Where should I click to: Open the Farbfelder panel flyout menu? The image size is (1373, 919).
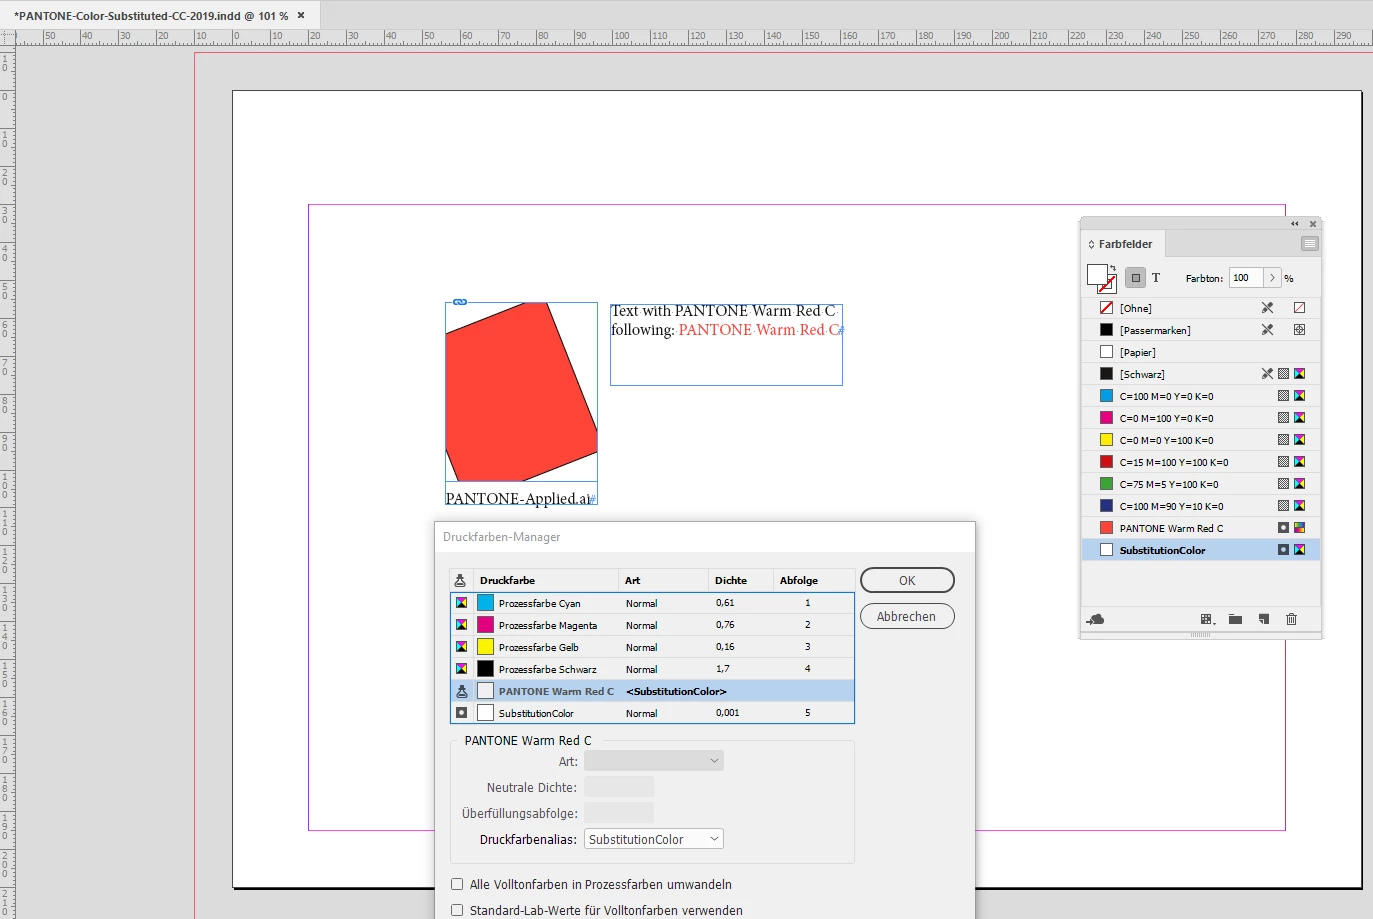[x=1309, y=244]
